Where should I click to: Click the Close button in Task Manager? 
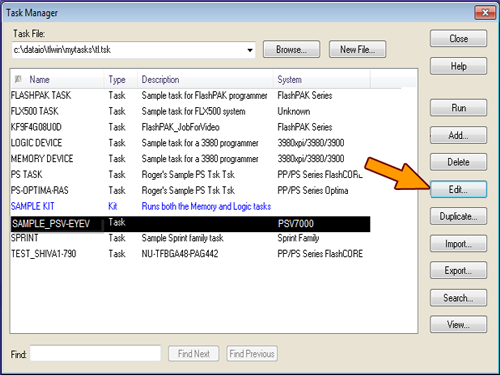458,39
